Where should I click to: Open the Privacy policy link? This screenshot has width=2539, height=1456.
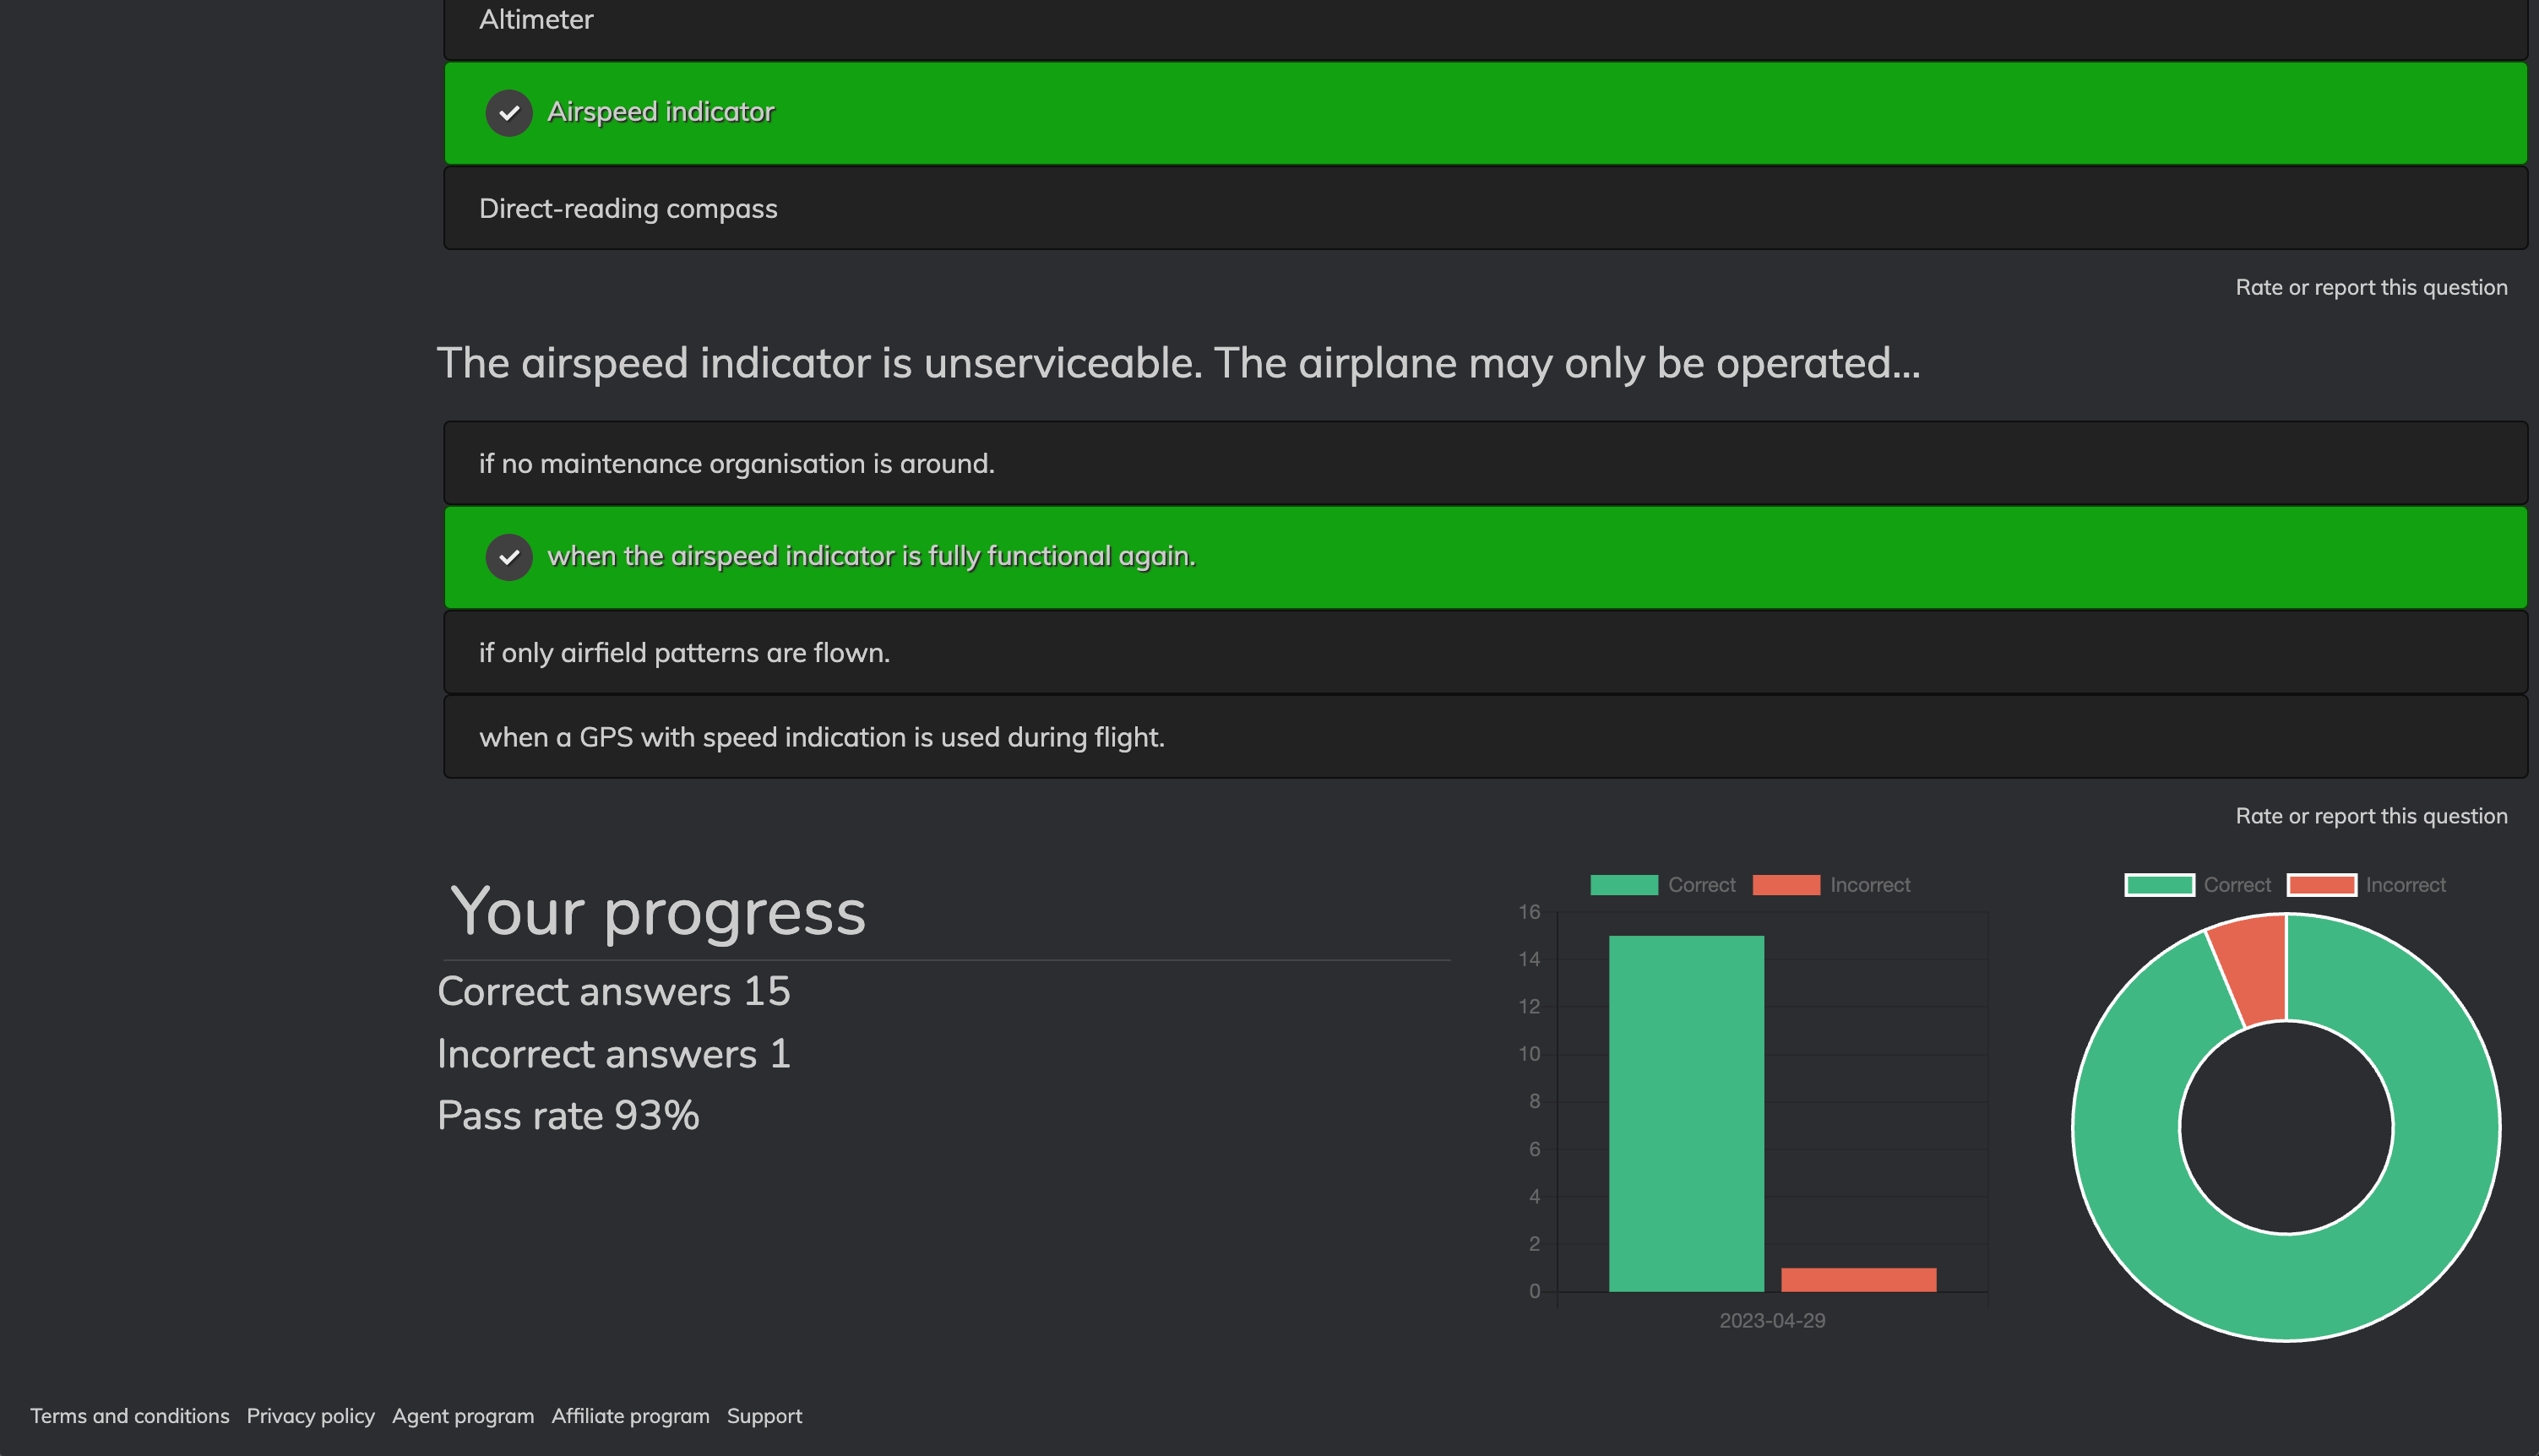click(310, 1416)
